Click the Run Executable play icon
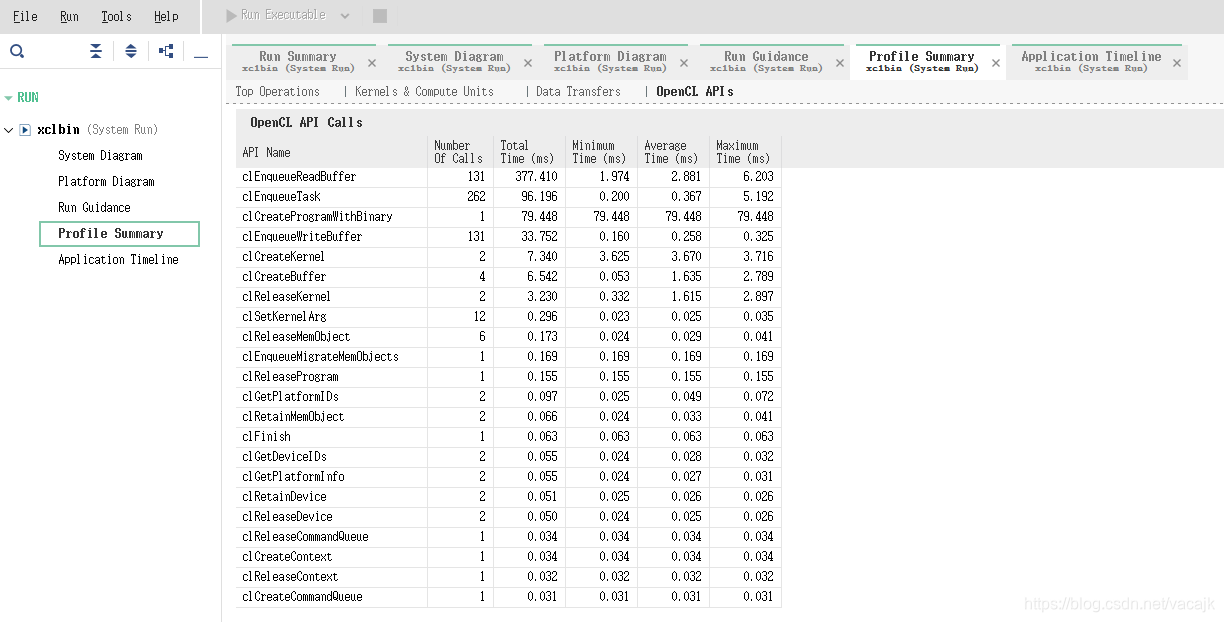Screen dimensions: 1224x622 [x=232, y=16]
